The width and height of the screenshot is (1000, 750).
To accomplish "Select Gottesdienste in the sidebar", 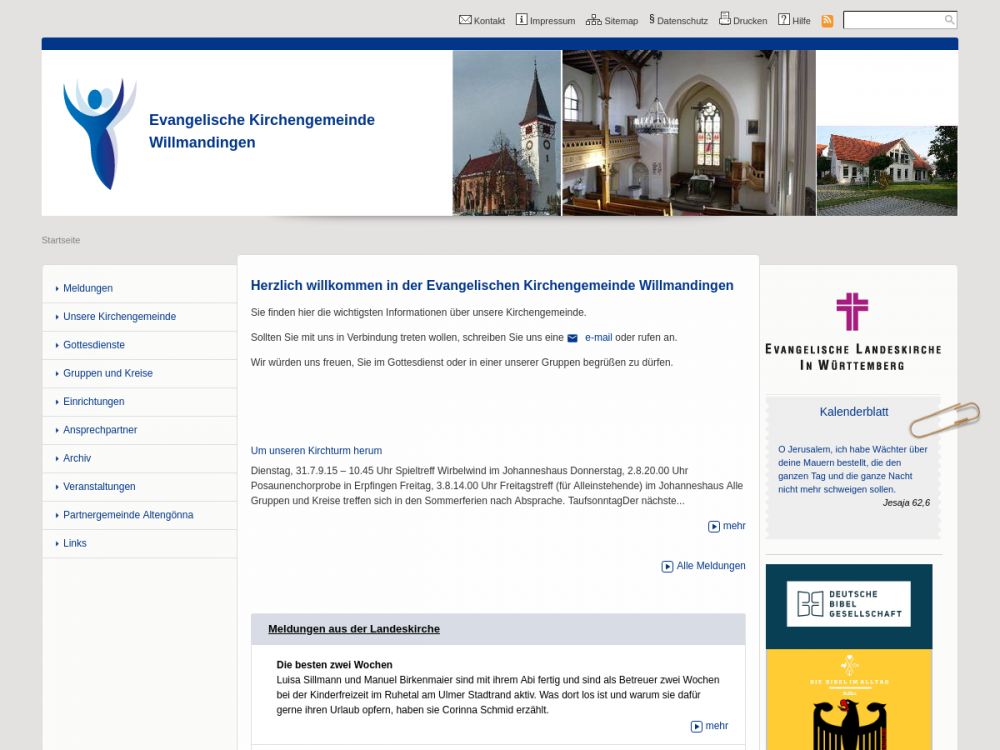I will pos(94,345).
